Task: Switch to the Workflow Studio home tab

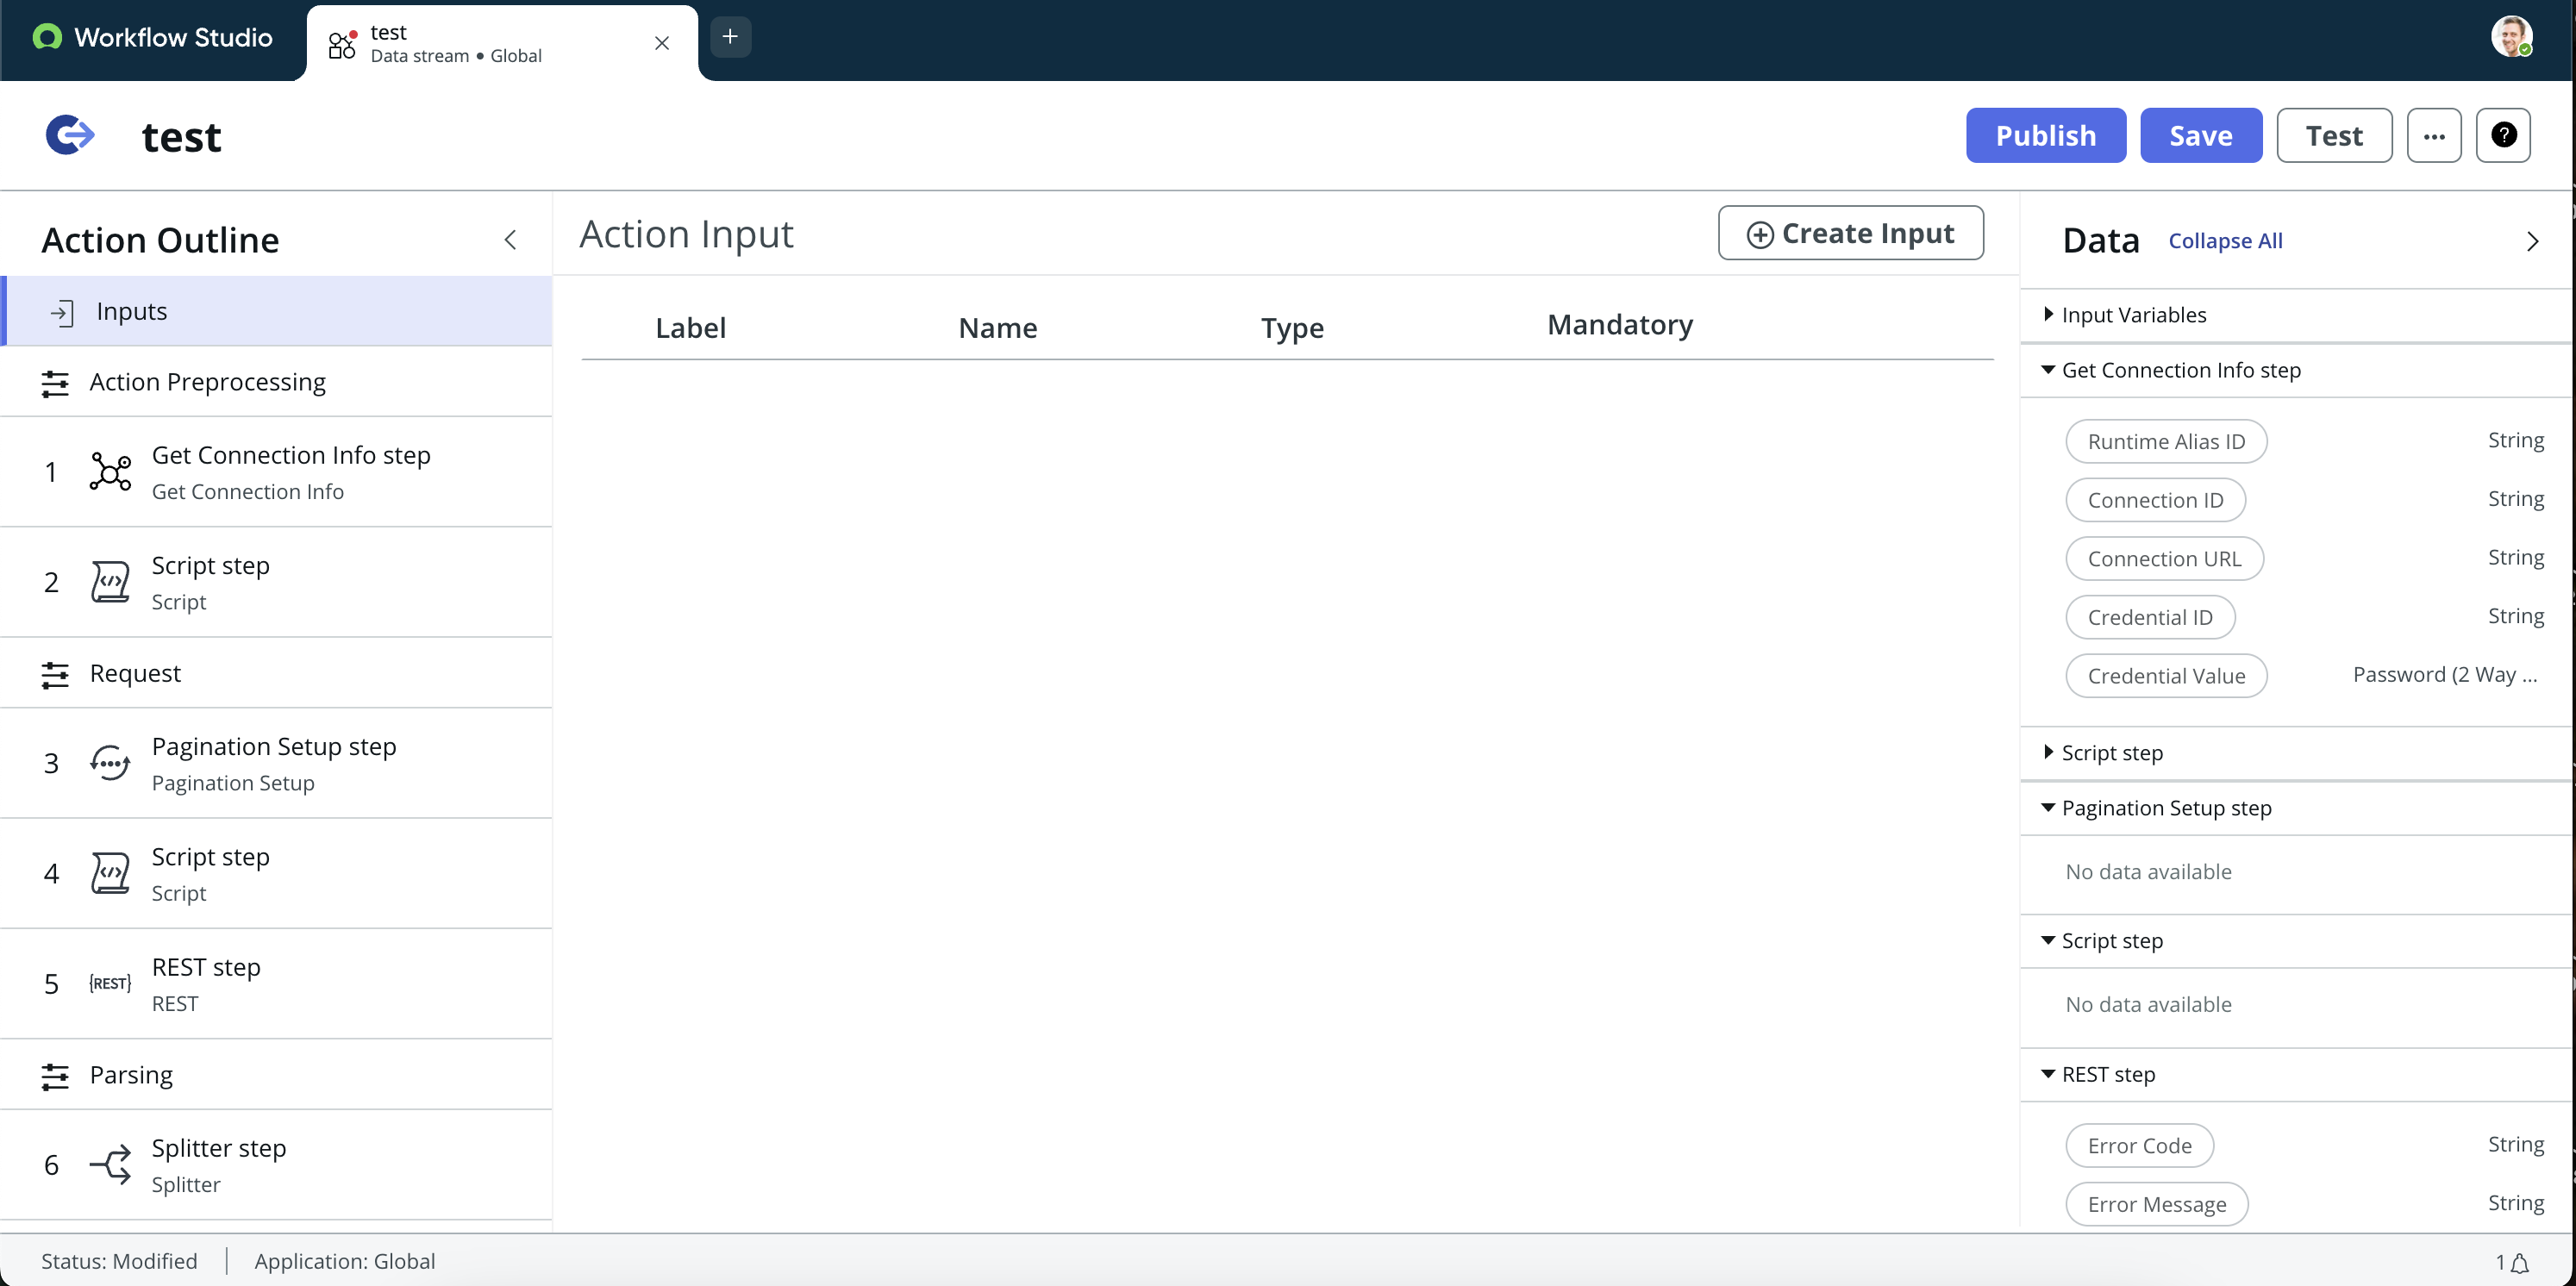Action: click(x=153, y=38)
